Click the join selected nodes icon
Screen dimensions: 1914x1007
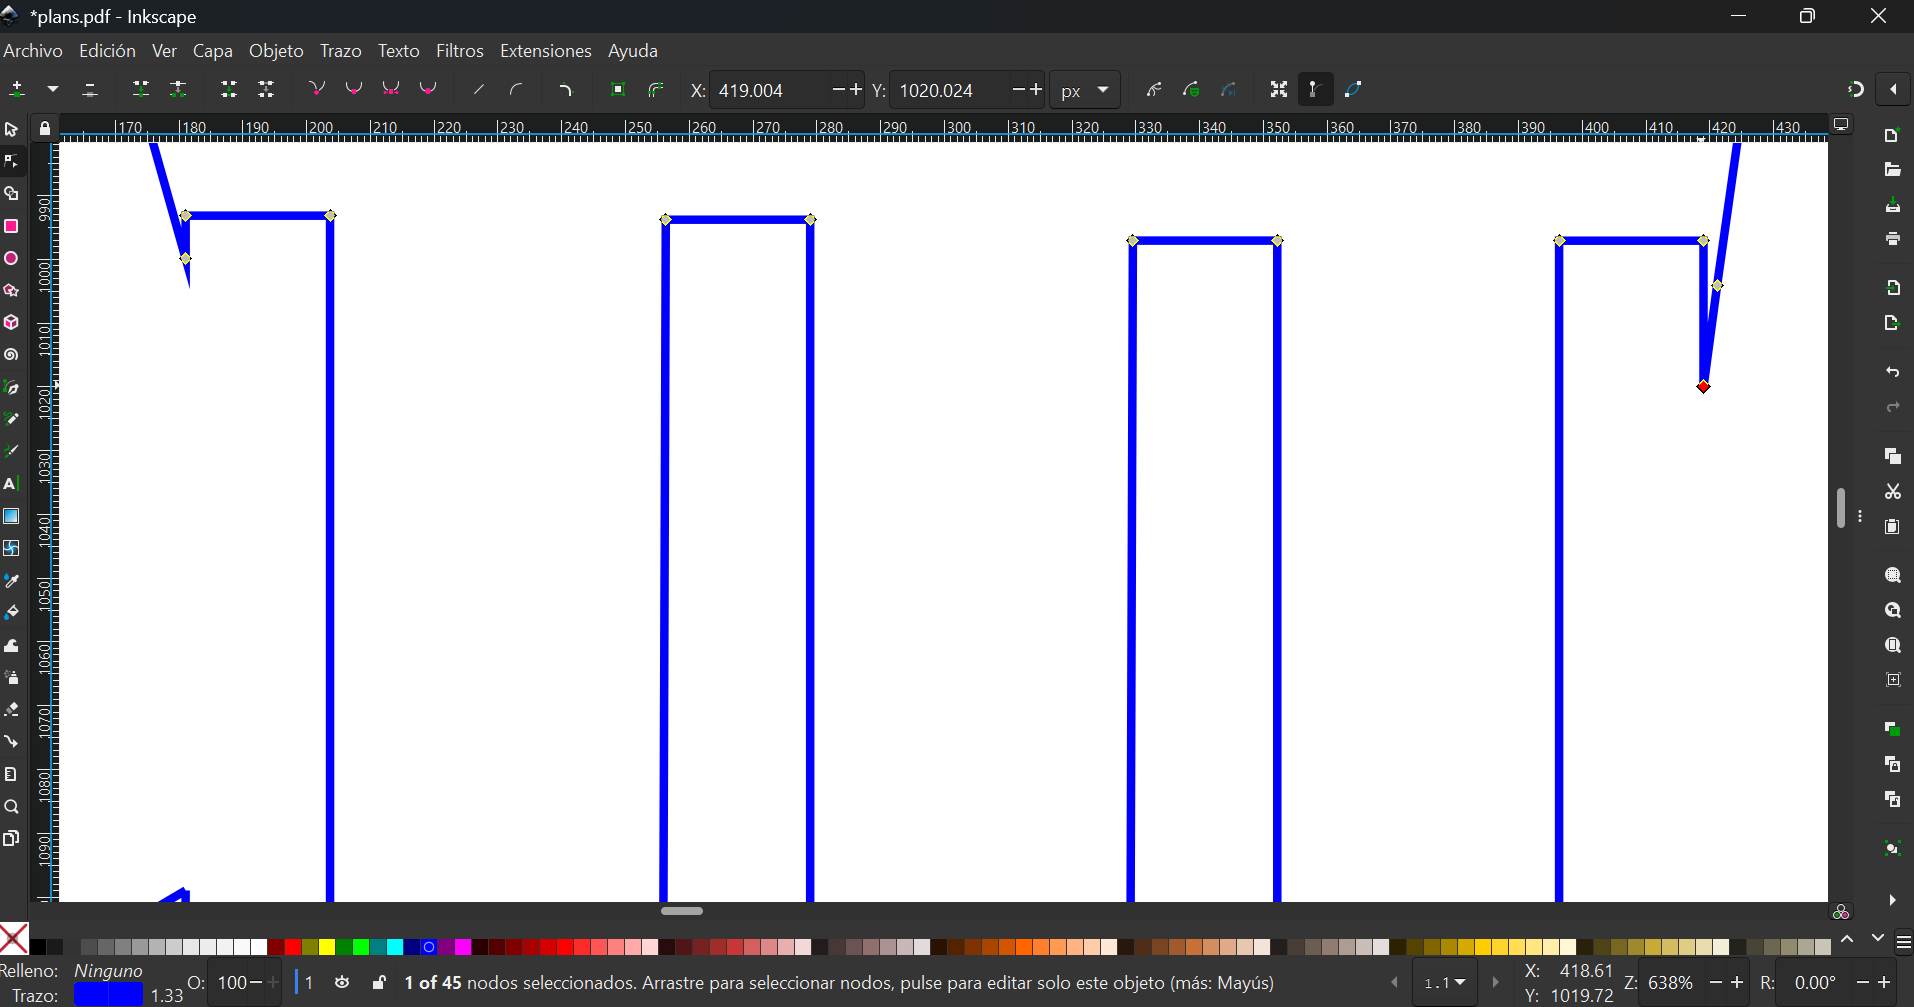coord(141,89)
